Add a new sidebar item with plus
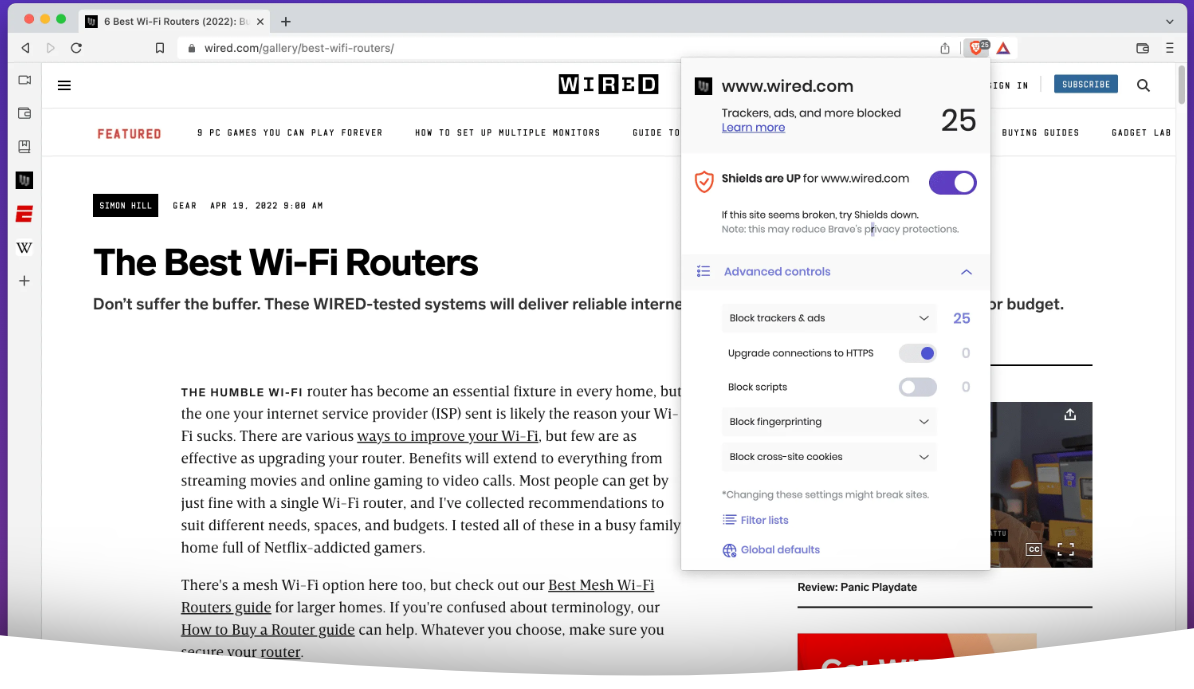The height and width of the screenshot is (689, 1194). tap(24, 281)
